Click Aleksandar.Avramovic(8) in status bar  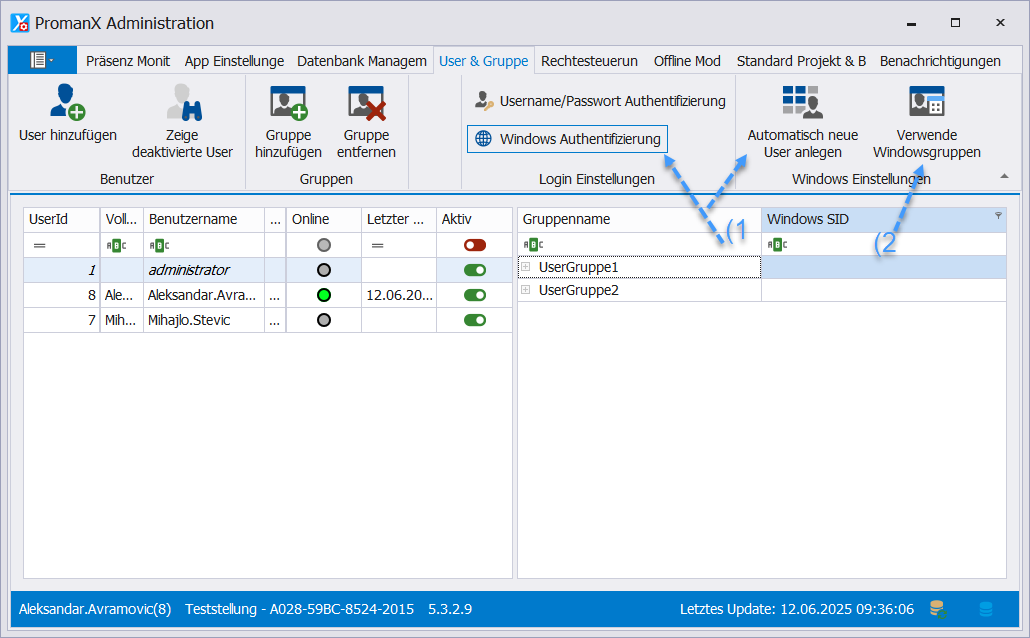(95, 609)
